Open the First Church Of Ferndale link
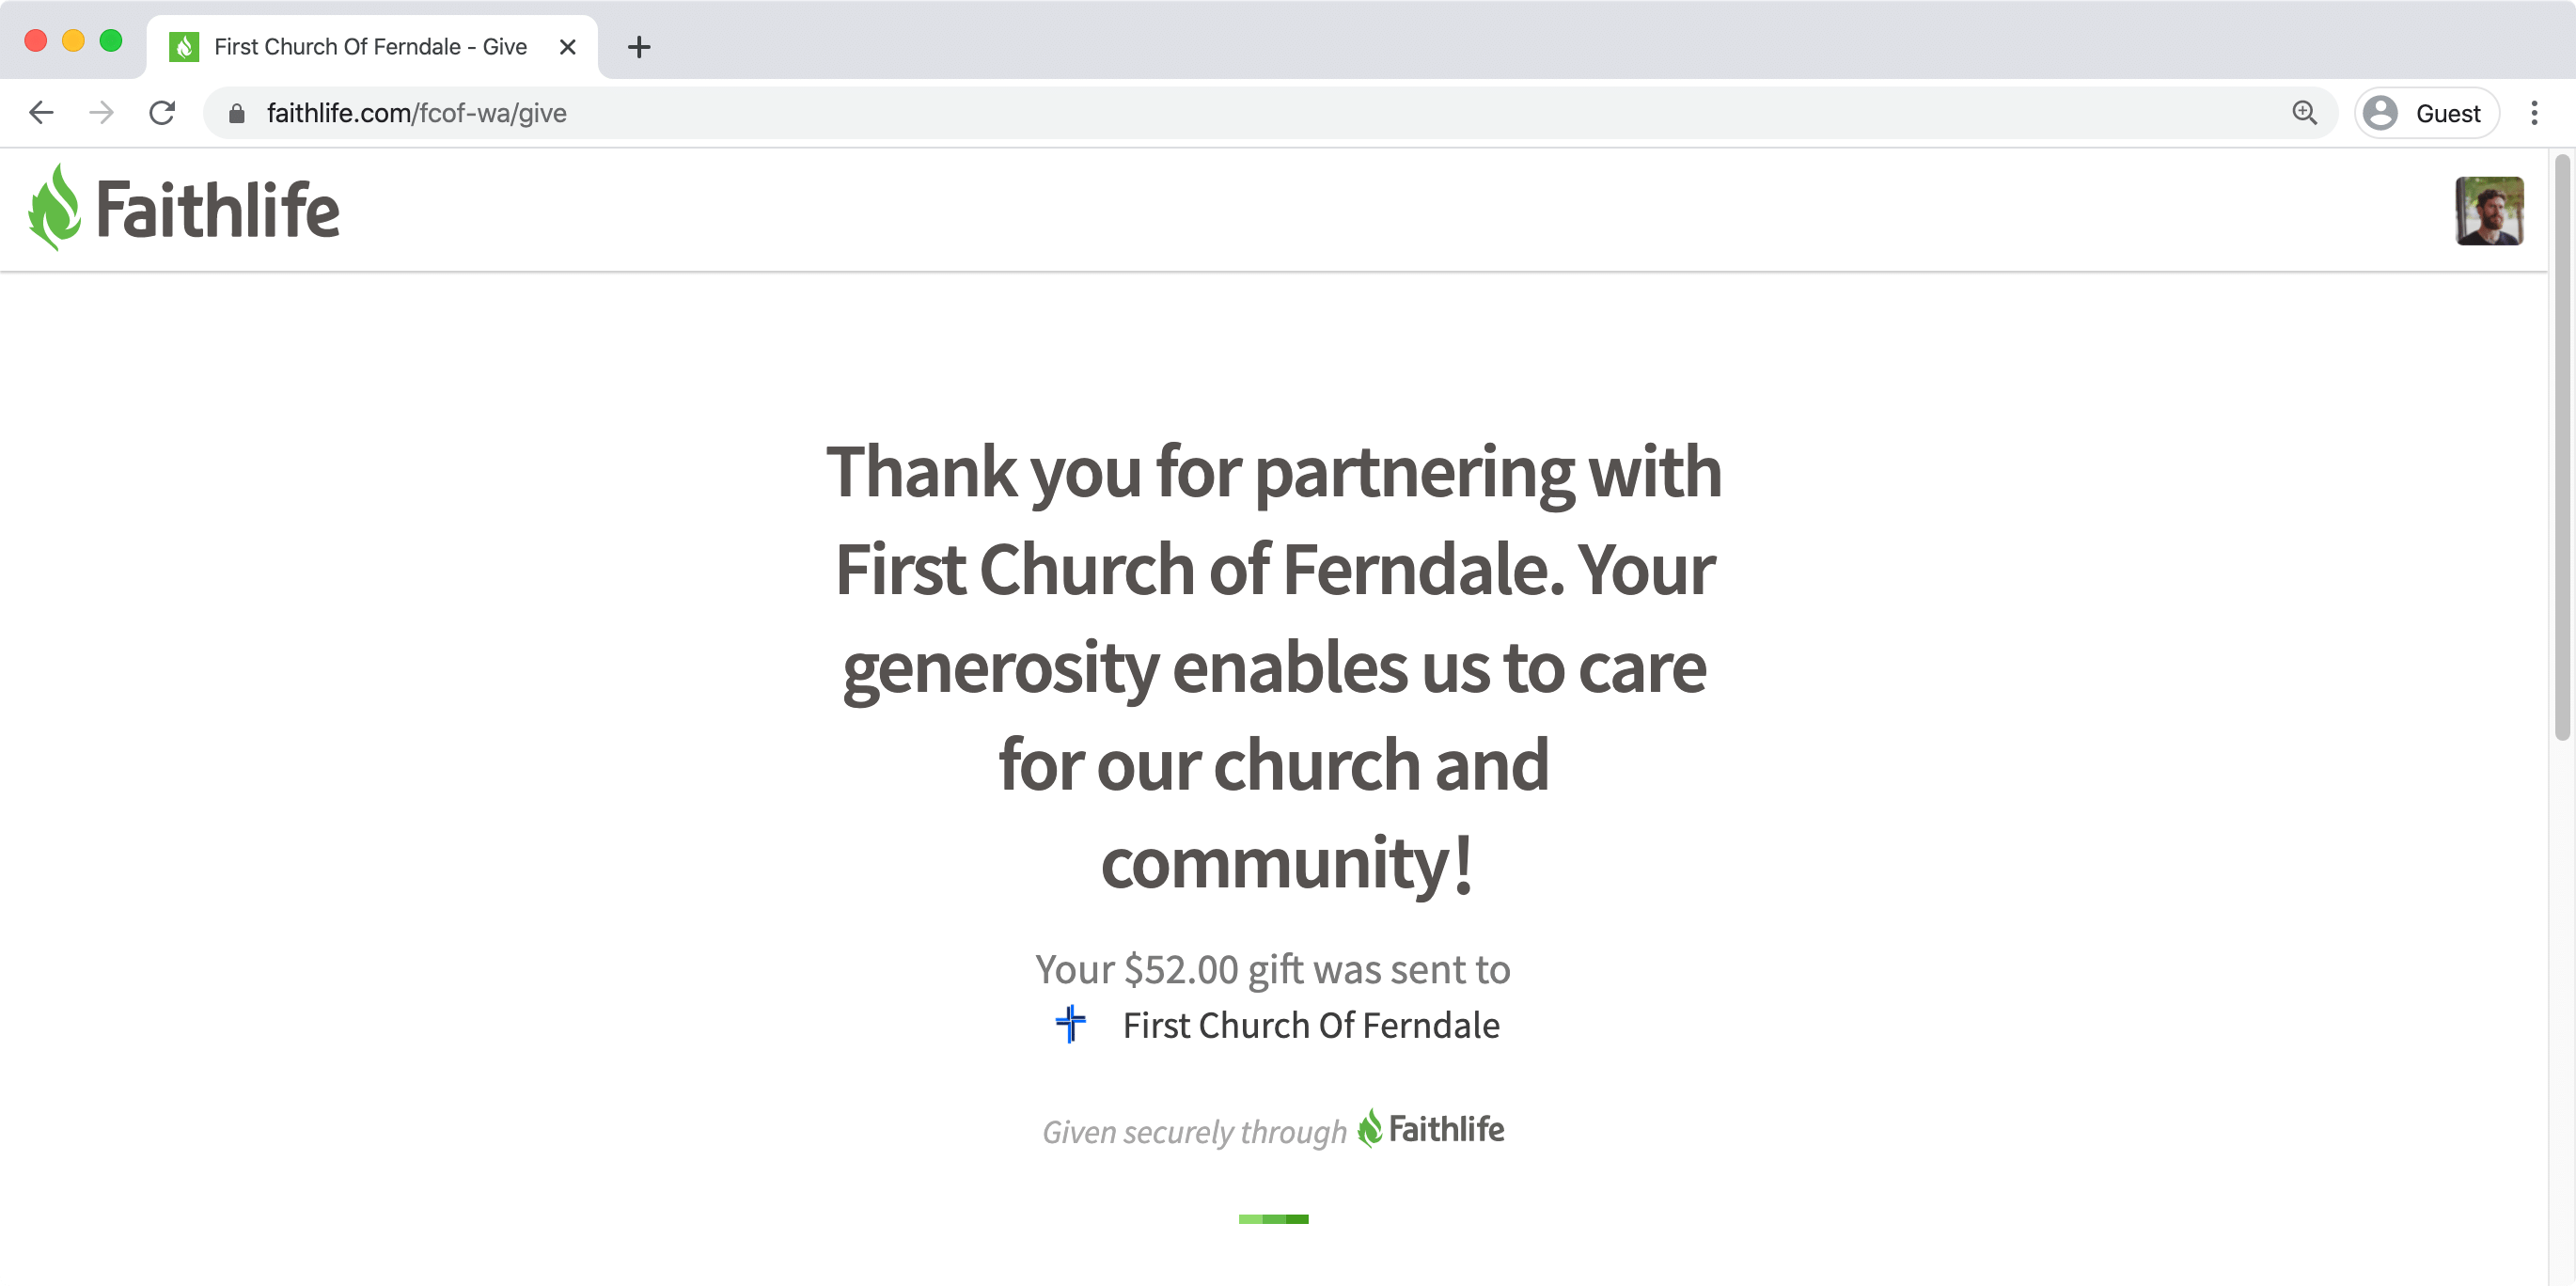This screenshot has height=1286, width=2576. (1310, 1025)
